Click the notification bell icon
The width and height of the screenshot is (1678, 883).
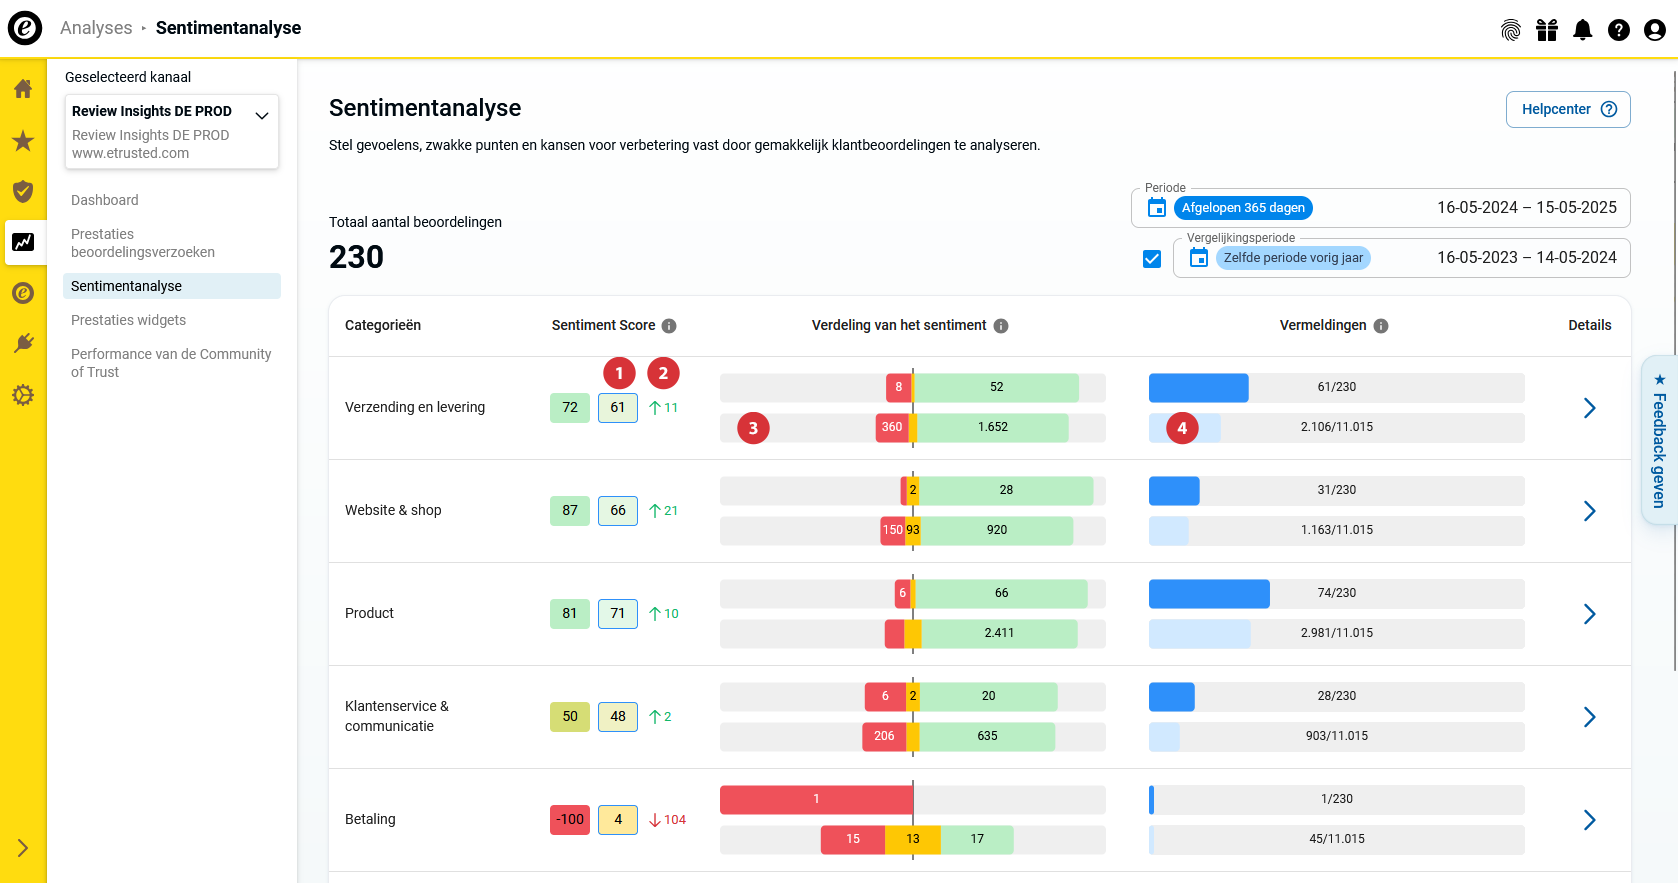click(1583, 30)
